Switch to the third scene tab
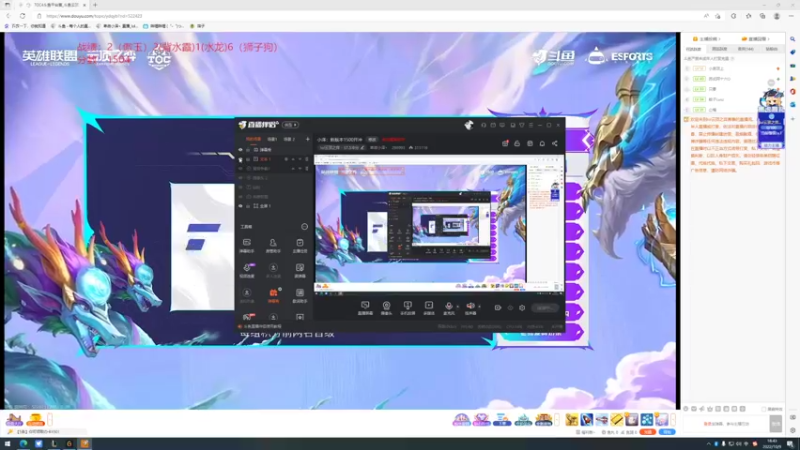This screenshot has width=800, height=450. pos(289,139)
